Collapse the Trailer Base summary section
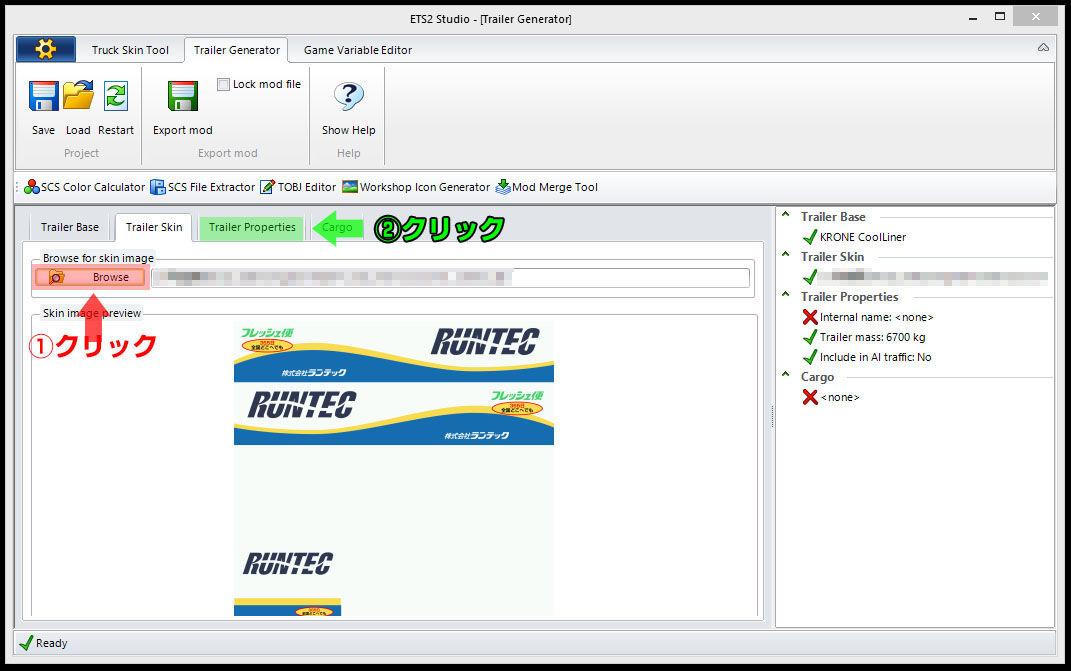 click(x=785, y=215)
